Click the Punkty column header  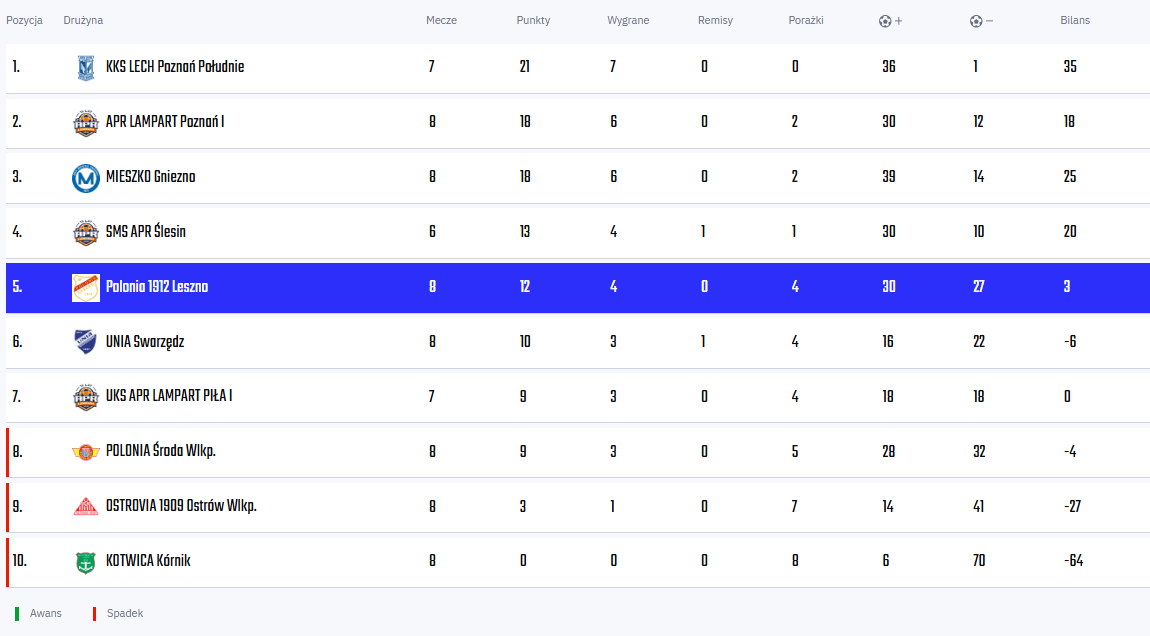pyautogui.click(x=533, y=21)
